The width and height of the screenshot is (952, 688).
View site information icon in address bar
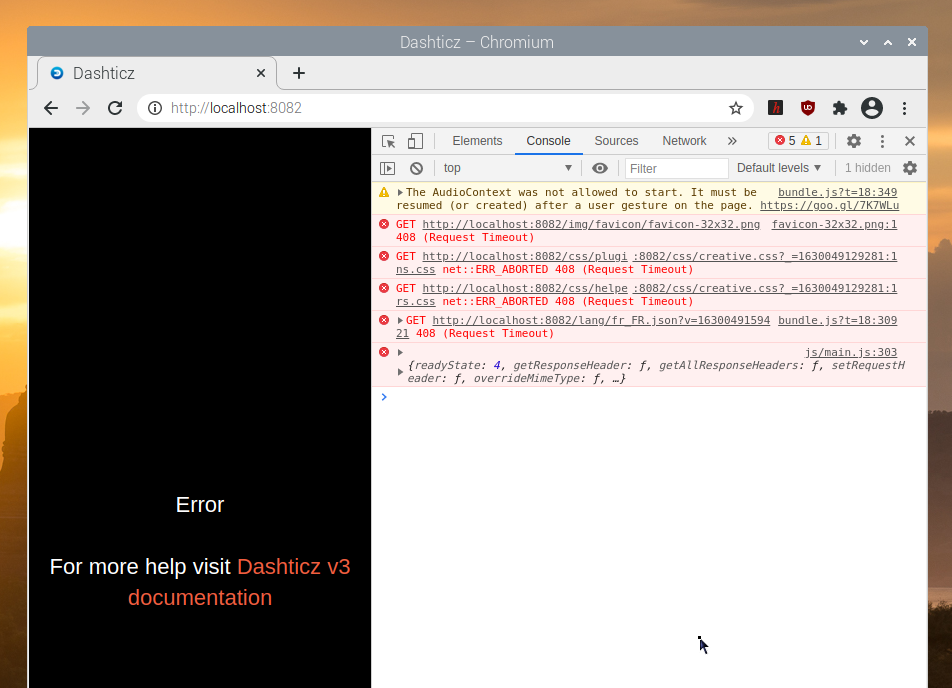coord(155,108)
